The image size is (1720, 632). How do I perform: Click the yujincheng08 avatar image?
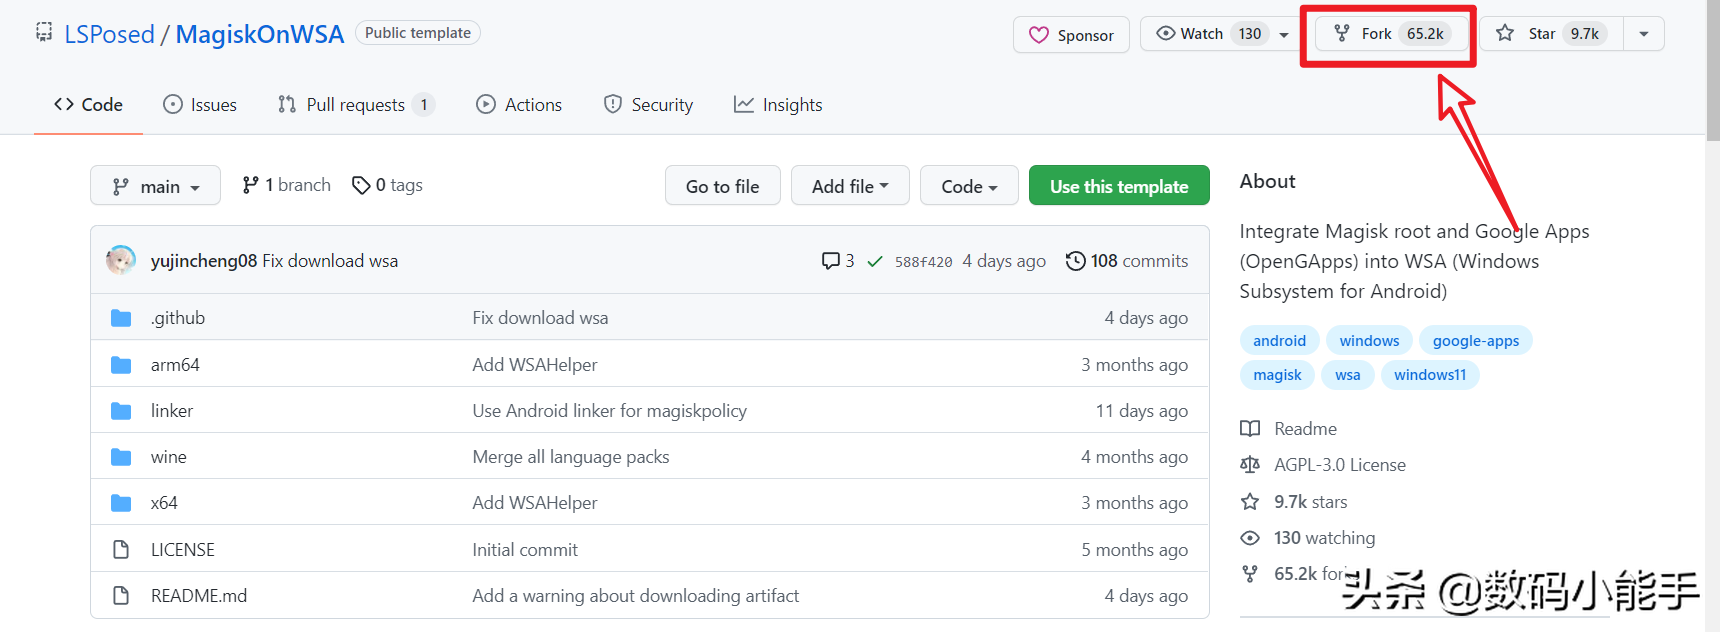click(x=121, y=261)
